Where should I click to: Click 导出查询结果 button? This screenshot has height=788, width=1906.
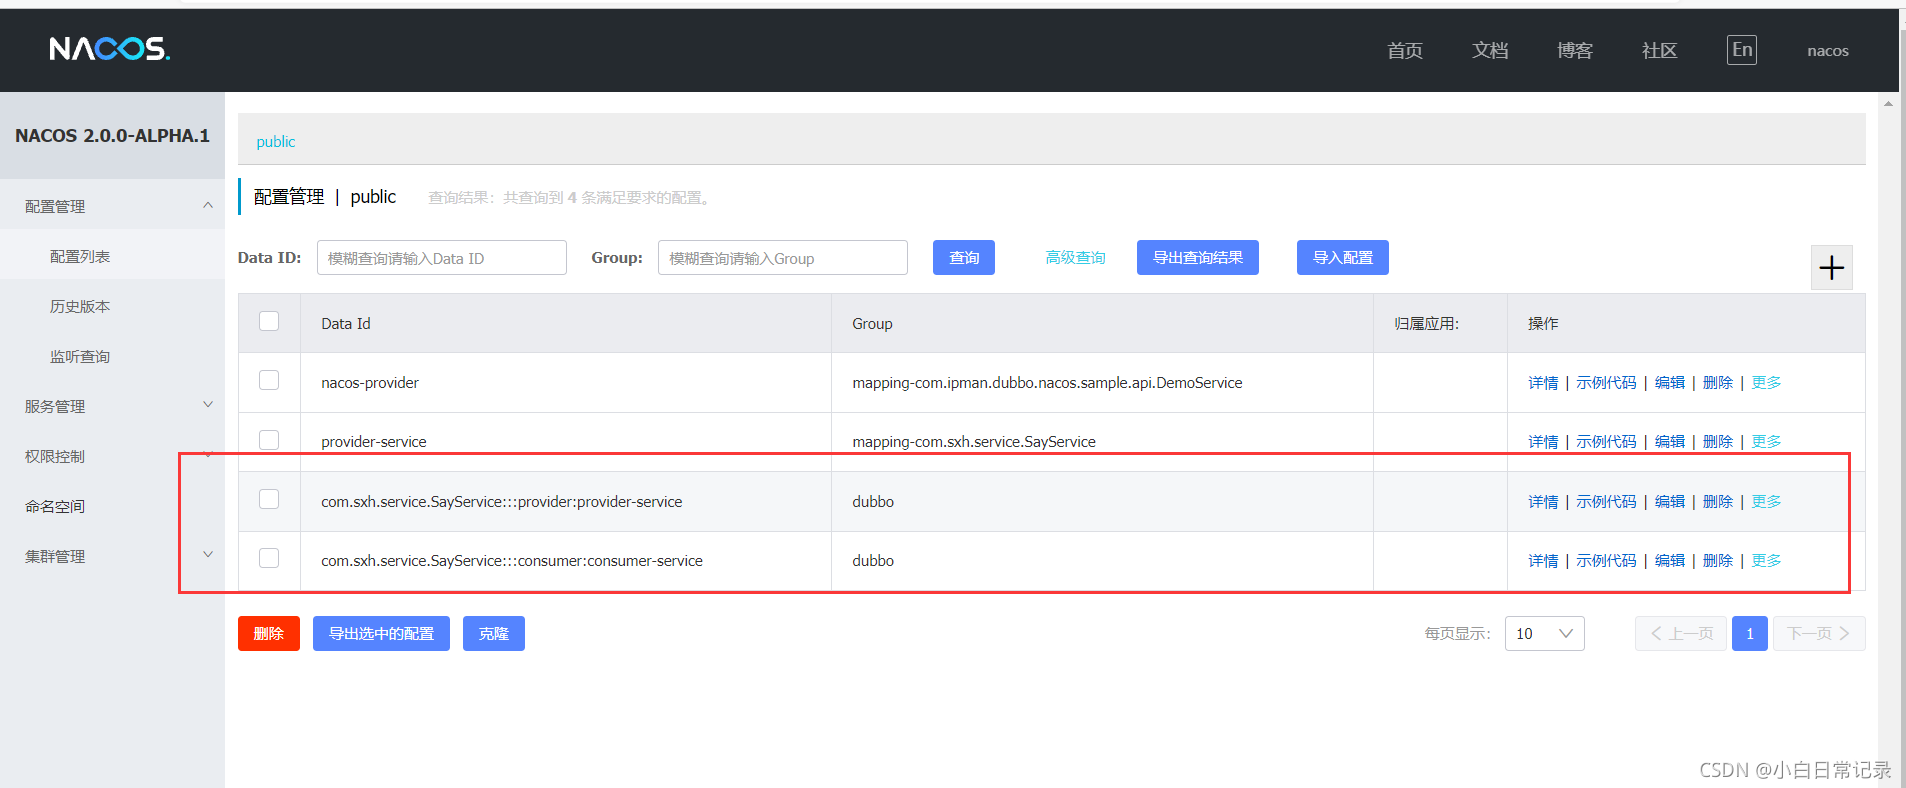coord(1198,257)
